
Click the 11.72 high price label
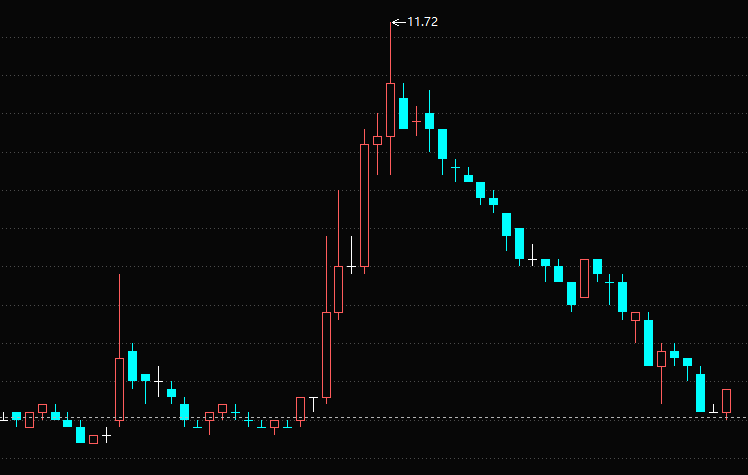click(422, 22)
